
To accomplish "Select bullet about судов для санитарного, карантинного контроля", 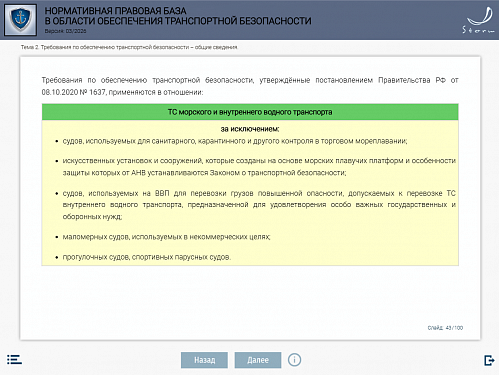I will point(235,141).
